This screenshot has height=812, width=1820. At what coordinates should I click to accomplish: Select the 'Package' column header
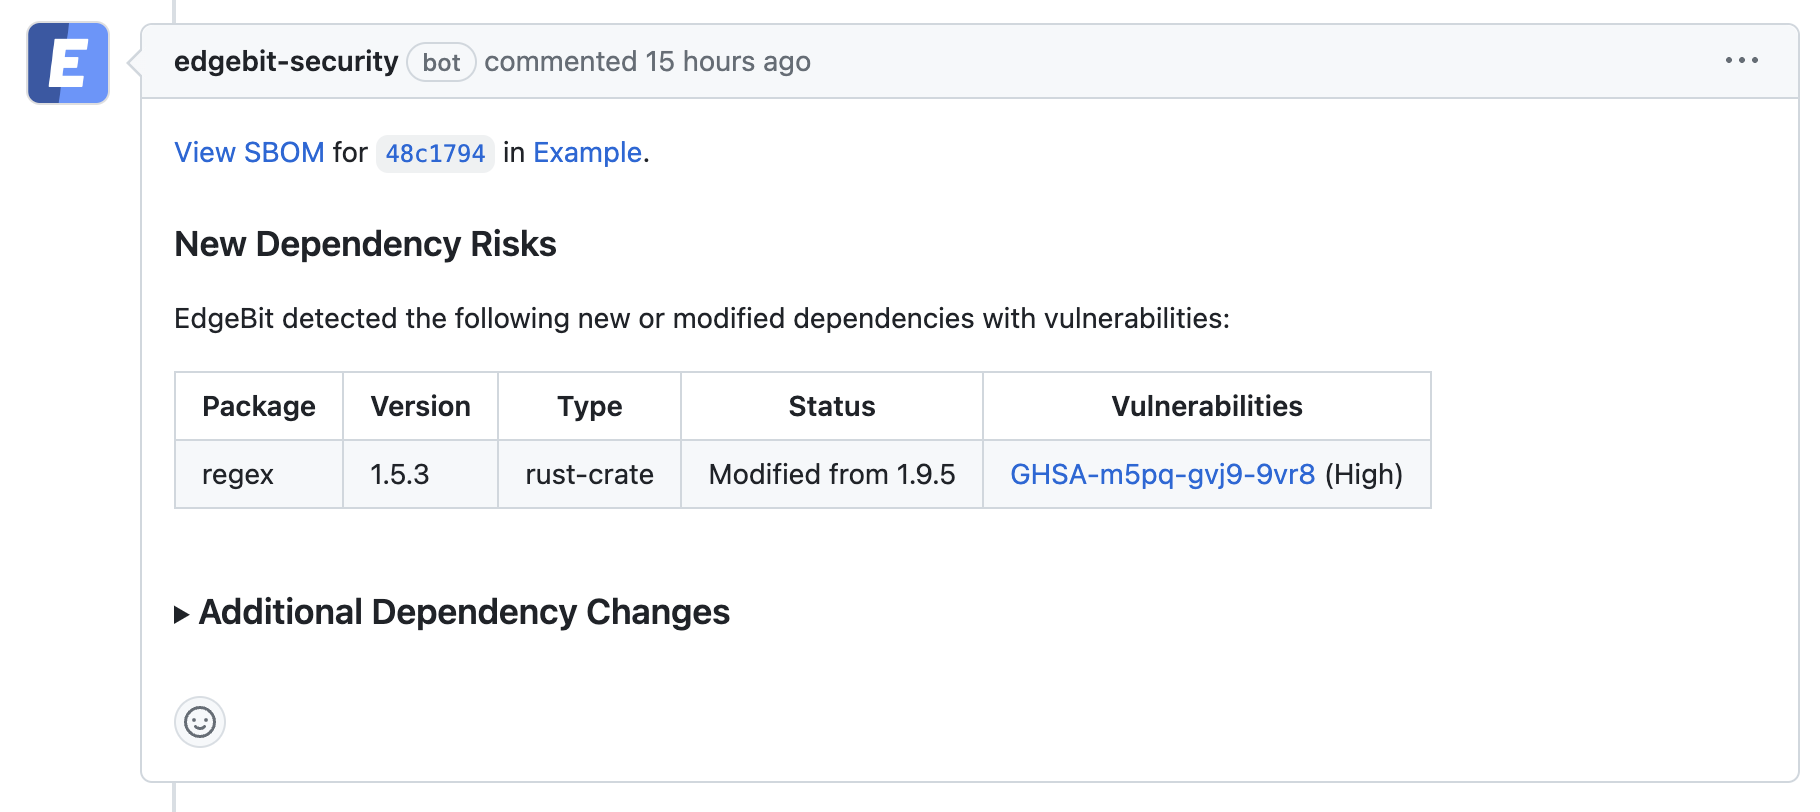pos(259,406)
